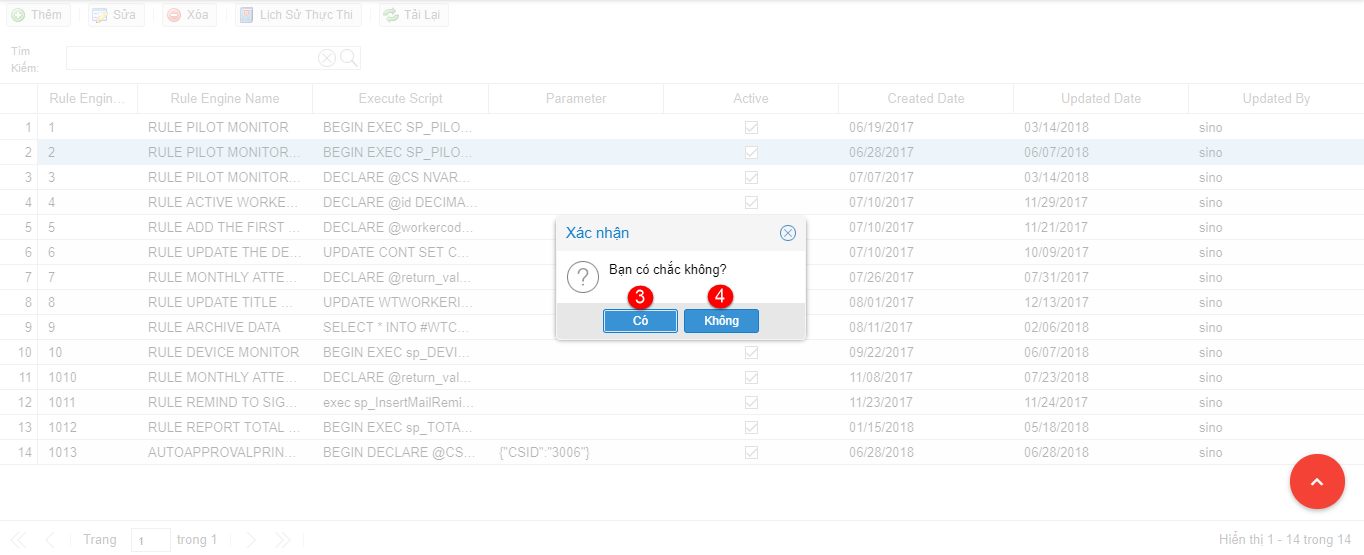Cancel by clicking Không
The height and width of the screenshot is (555, 1364).
pyautogui.click(x=721, y=321)
